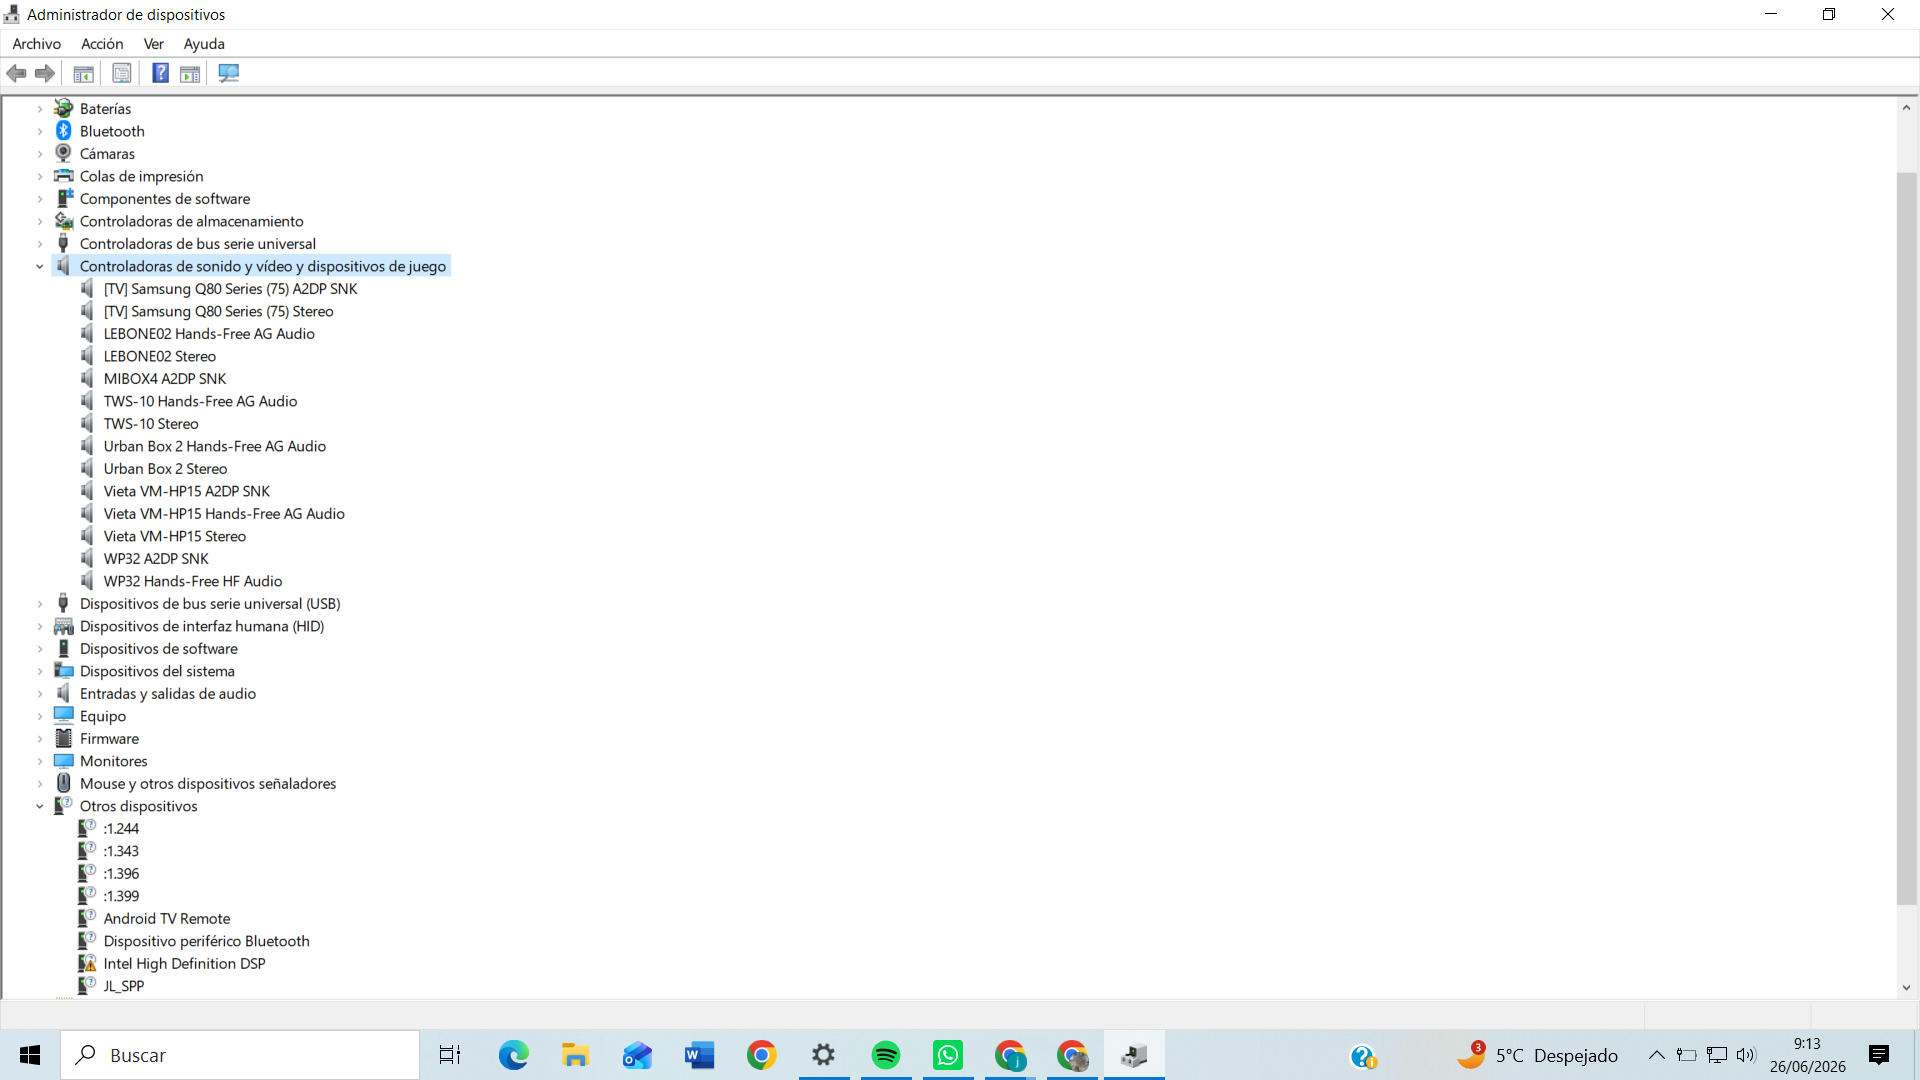Click the Android TV Remote unknown device icon
Image resolution: width=1920 pixels, height=1080 pixels.
87,918
